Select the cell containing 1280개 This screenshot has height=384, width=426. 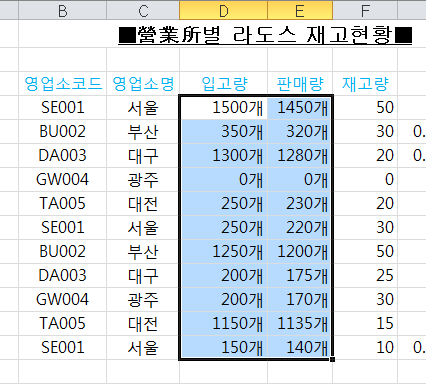pyautogui.click(x=300, y=155)
